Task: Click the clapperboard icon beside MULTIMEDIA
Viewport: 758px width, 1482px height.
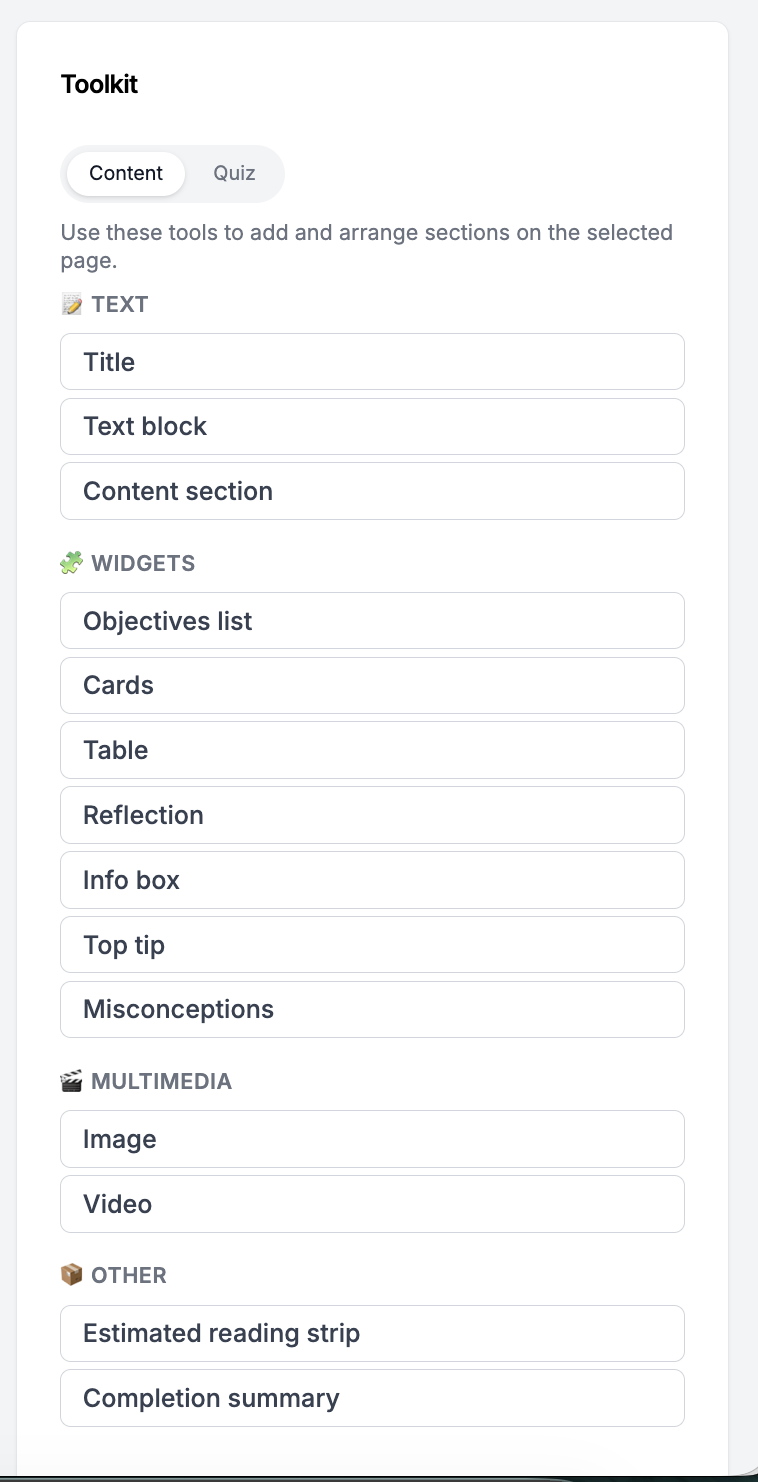Action: coord(71,1081)
